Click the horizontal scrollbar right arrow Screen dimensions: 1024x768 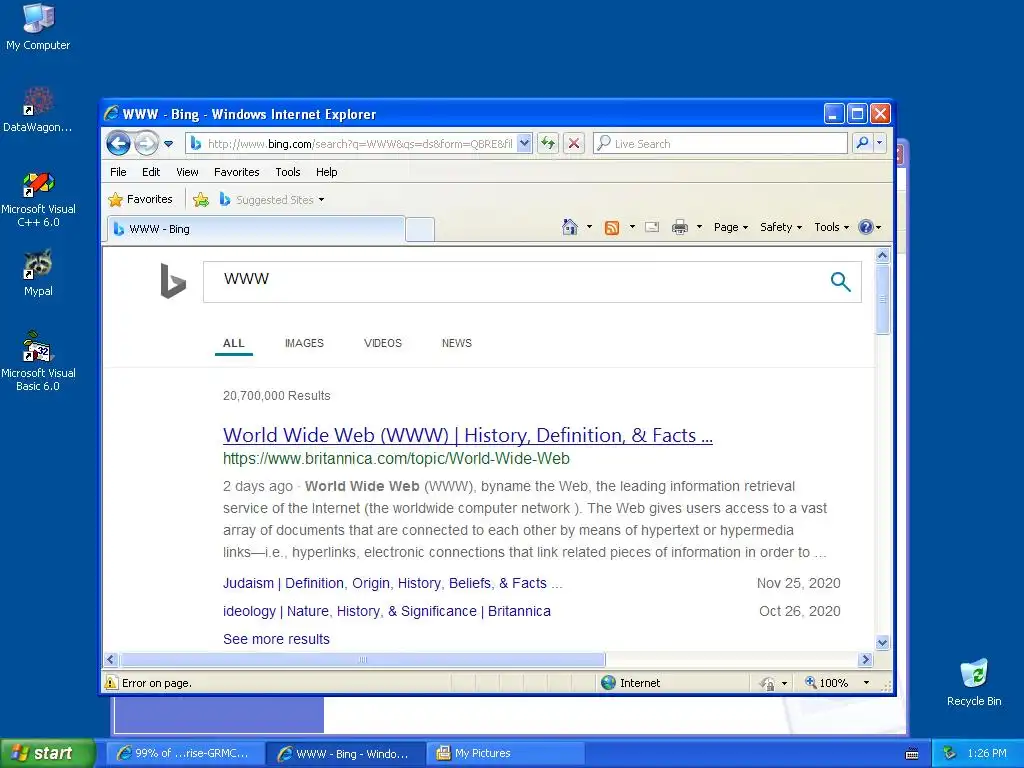pyautogui.click(x=866, y=660)
